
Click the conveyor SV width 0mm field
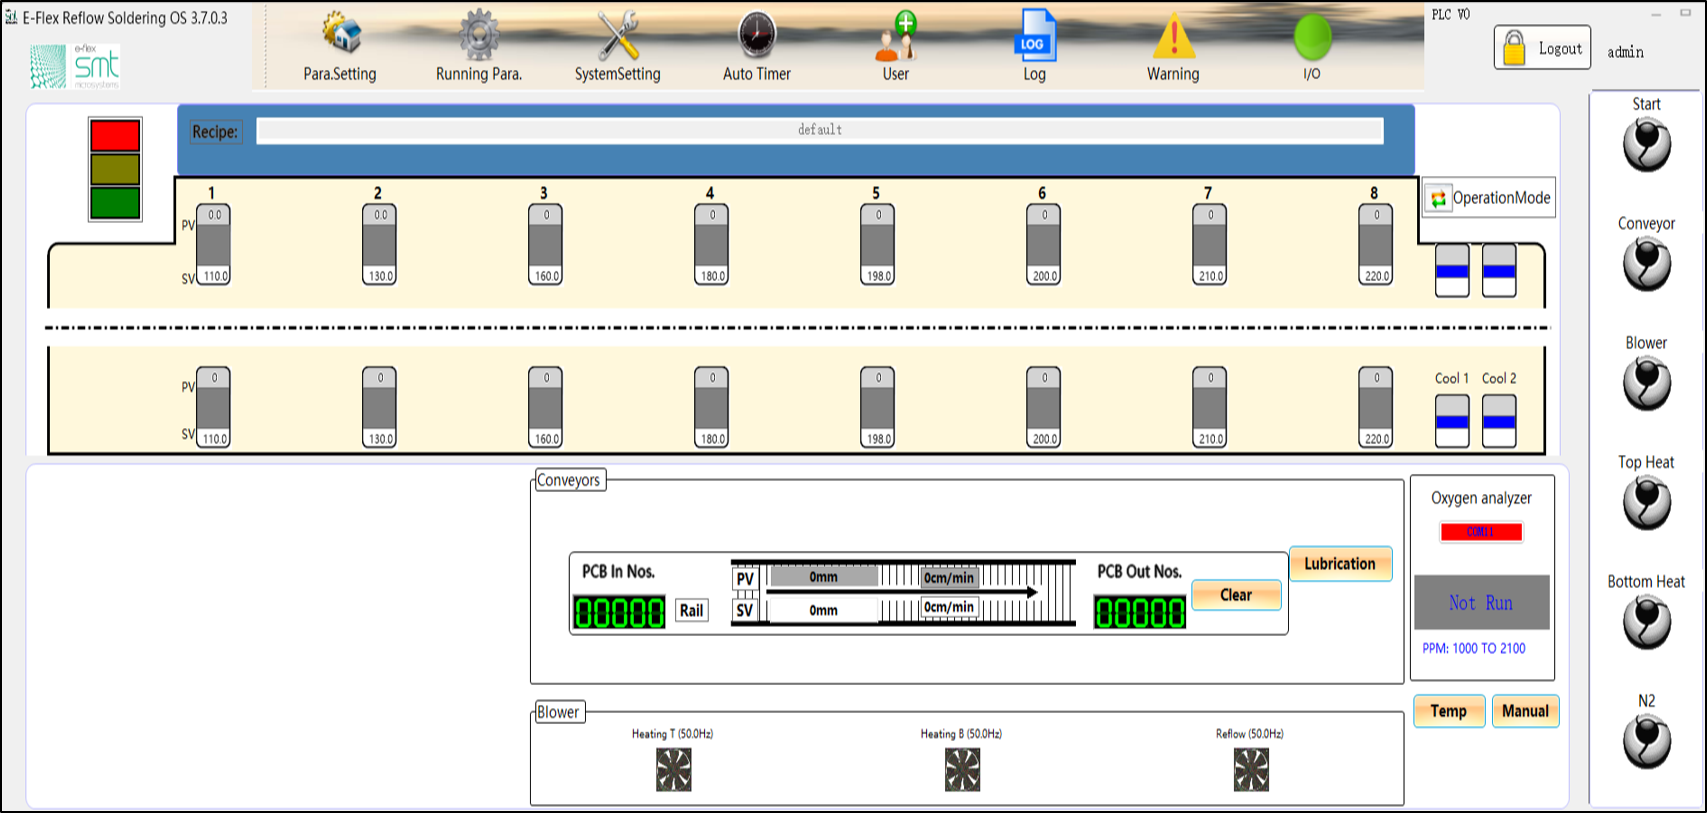click(823, 610)
